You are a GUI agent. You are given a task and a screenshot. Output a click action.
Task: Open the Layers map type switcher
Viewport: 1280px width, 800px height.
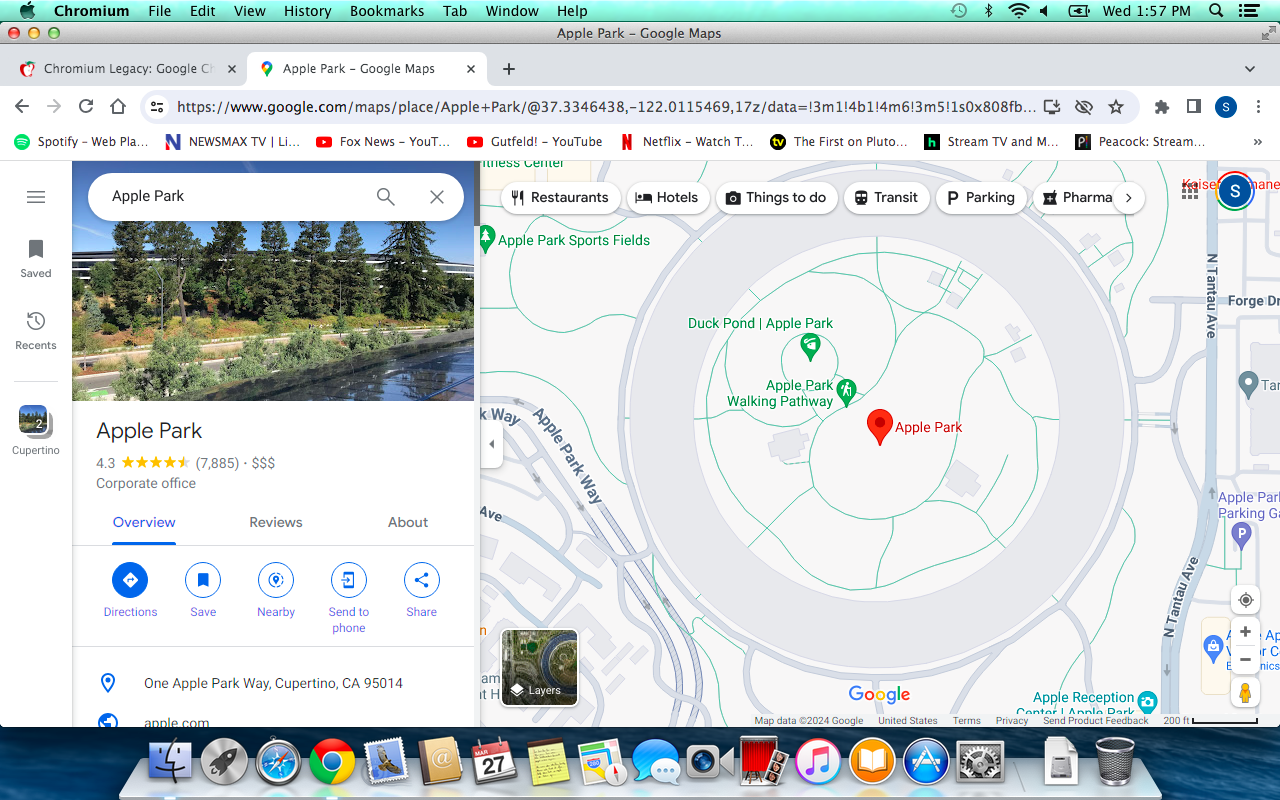pos(539,667)
